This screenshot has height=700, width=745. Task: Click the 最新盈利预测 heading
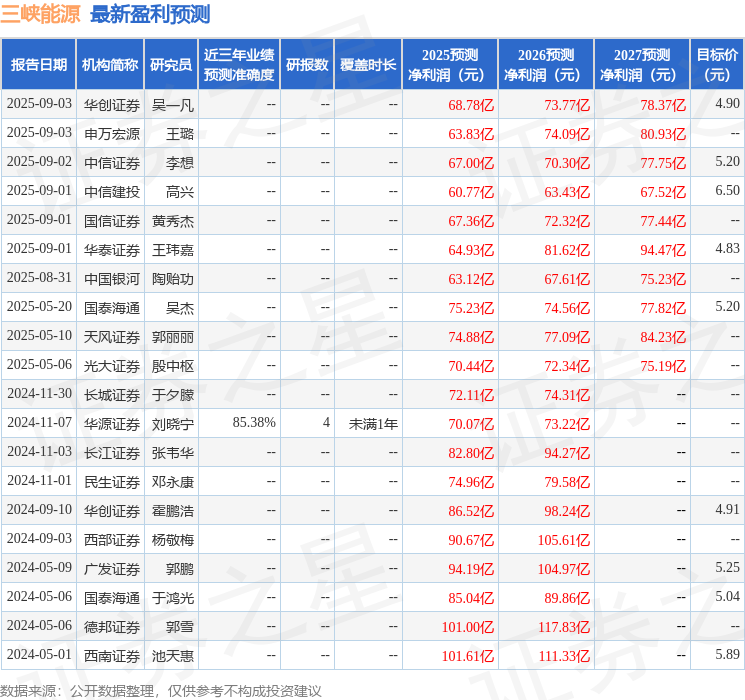coord(150,14)
